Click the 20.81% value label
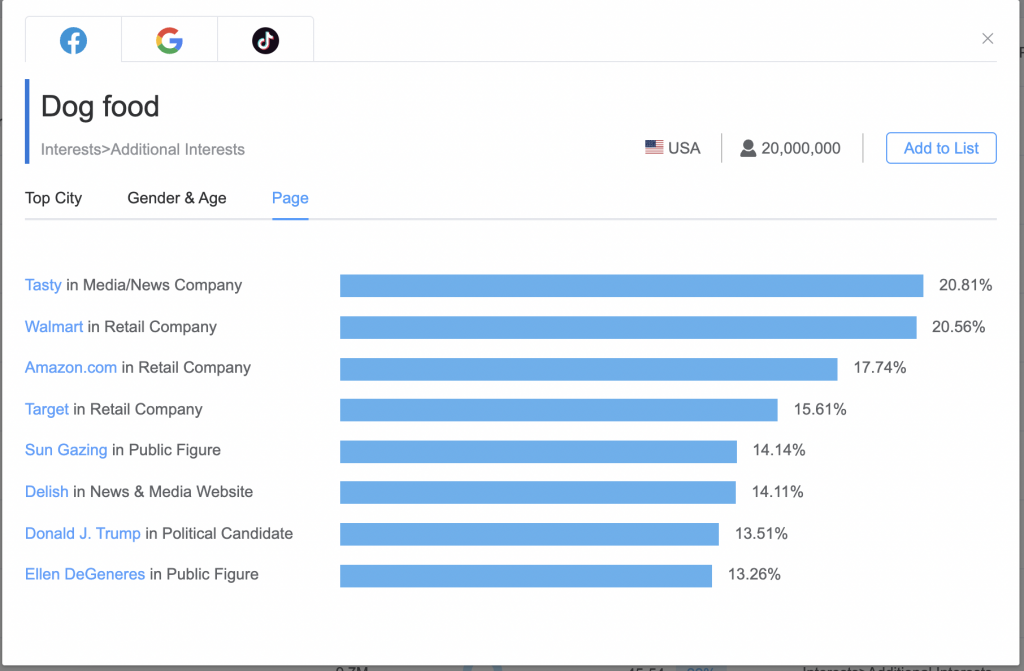The width and height of the screenshot is (1024, 671). (x=965, y=285)
